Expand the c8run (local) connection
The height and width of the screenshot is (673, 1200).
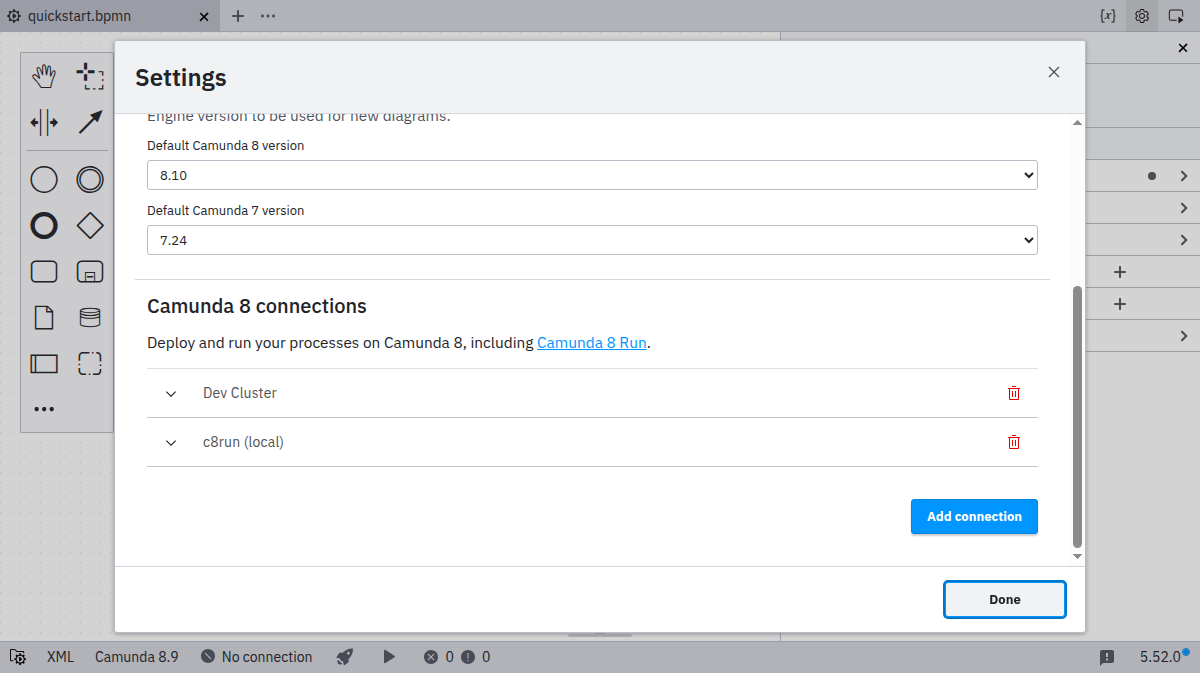170,442
